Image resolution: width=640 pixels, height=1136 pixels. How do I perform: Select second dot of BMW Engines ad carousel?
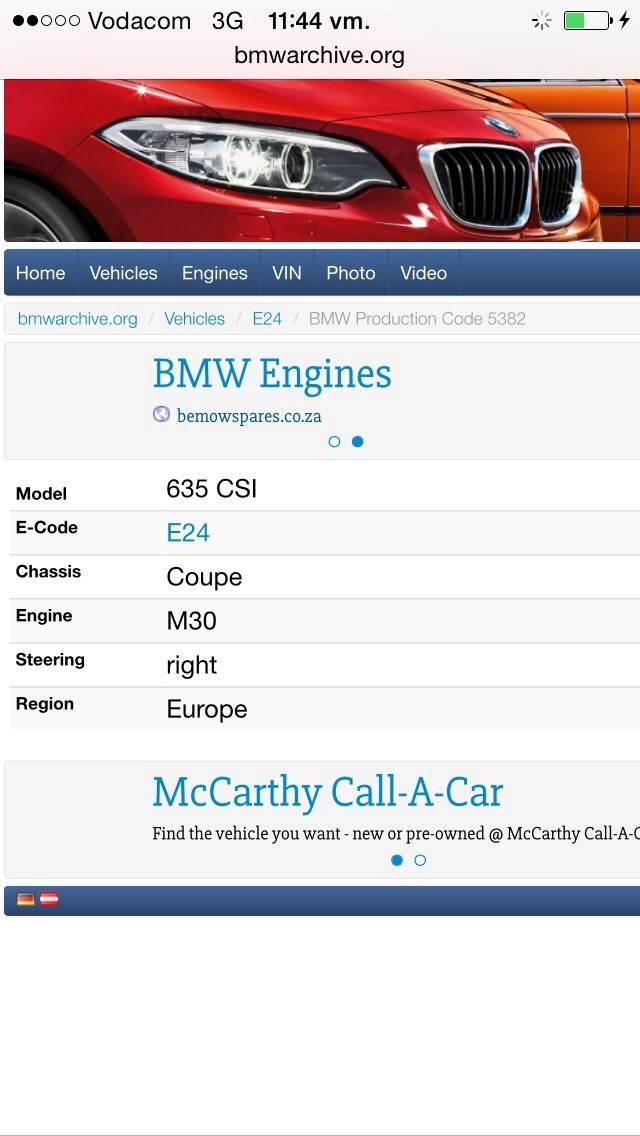click(x=357, y=441)
